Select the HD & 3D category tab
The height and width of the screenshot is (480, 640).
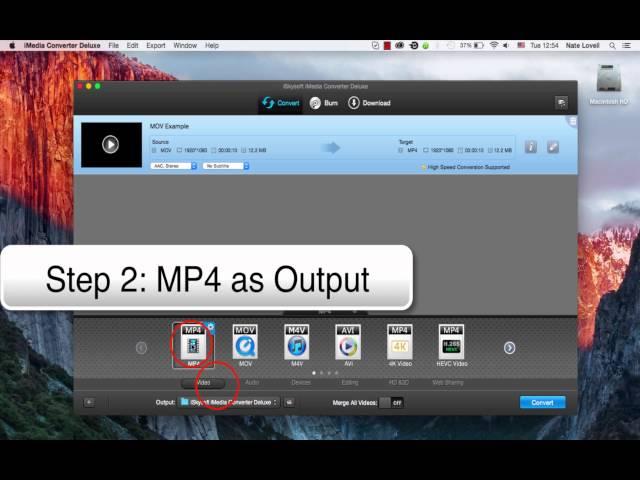pyautogui.click(x=398, y=382)
